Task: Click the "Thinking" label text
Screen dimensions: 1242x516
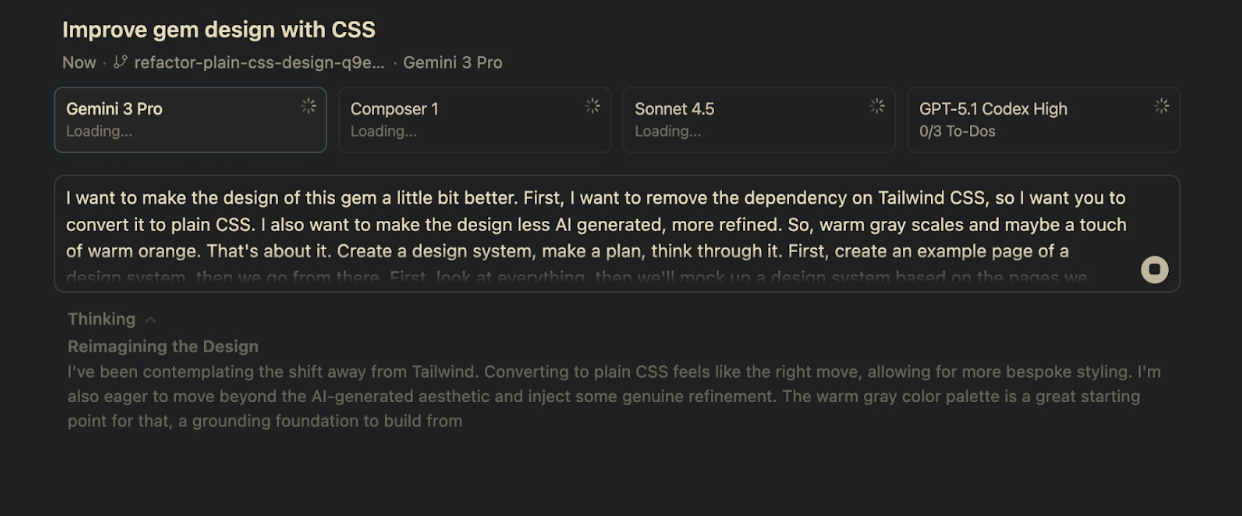Action: [x=101, y=319]
